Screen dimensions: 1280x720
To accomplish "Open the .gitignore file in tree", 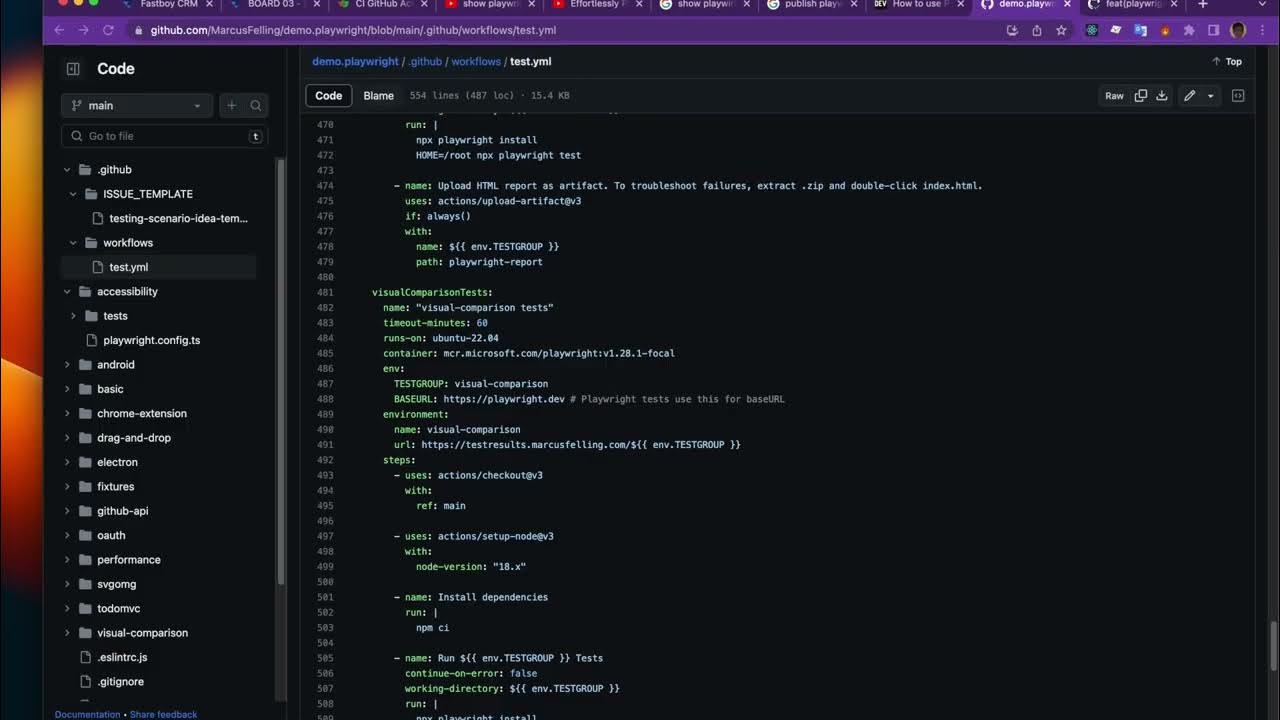I will [120, 682].
